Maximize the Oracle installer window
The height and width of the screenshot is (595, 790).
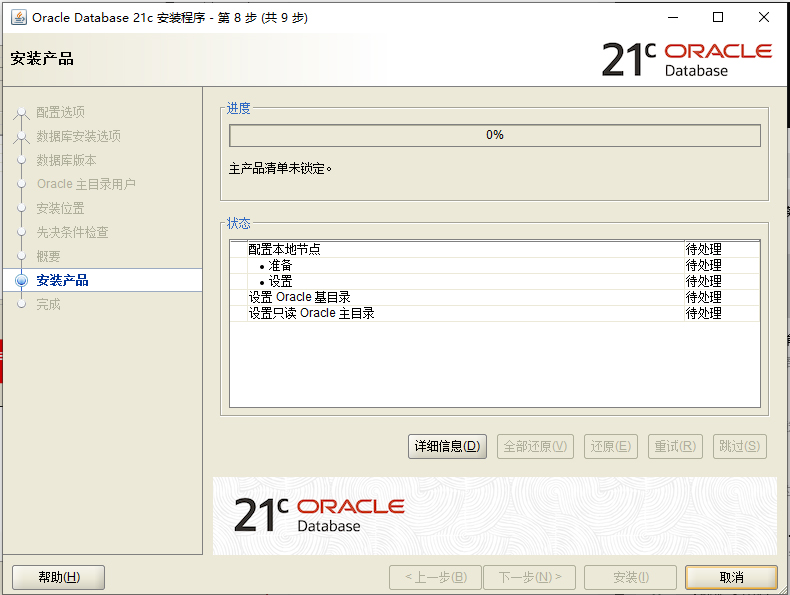pos(718,17)
